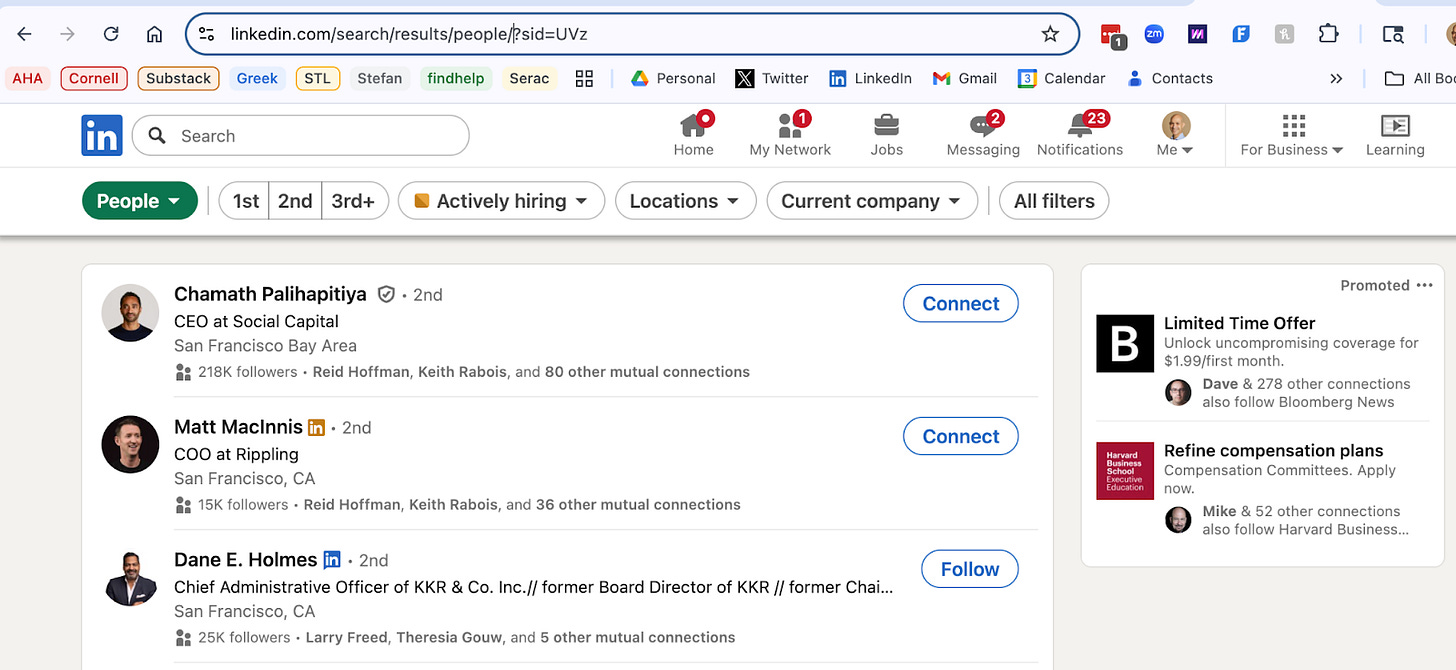
Task: Open the browser extensions puzzle icon
Action: coord(1328,34)
